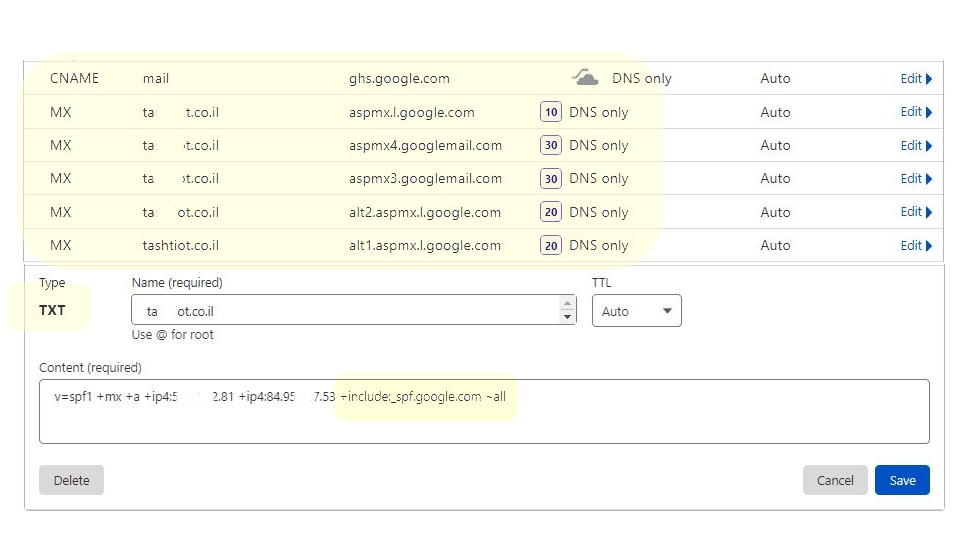The width and height of the screenshot is (979, 553).
Task: Expand Edit for alt2.aspmx.l.google.com record
Action: [x=916, y=212]
